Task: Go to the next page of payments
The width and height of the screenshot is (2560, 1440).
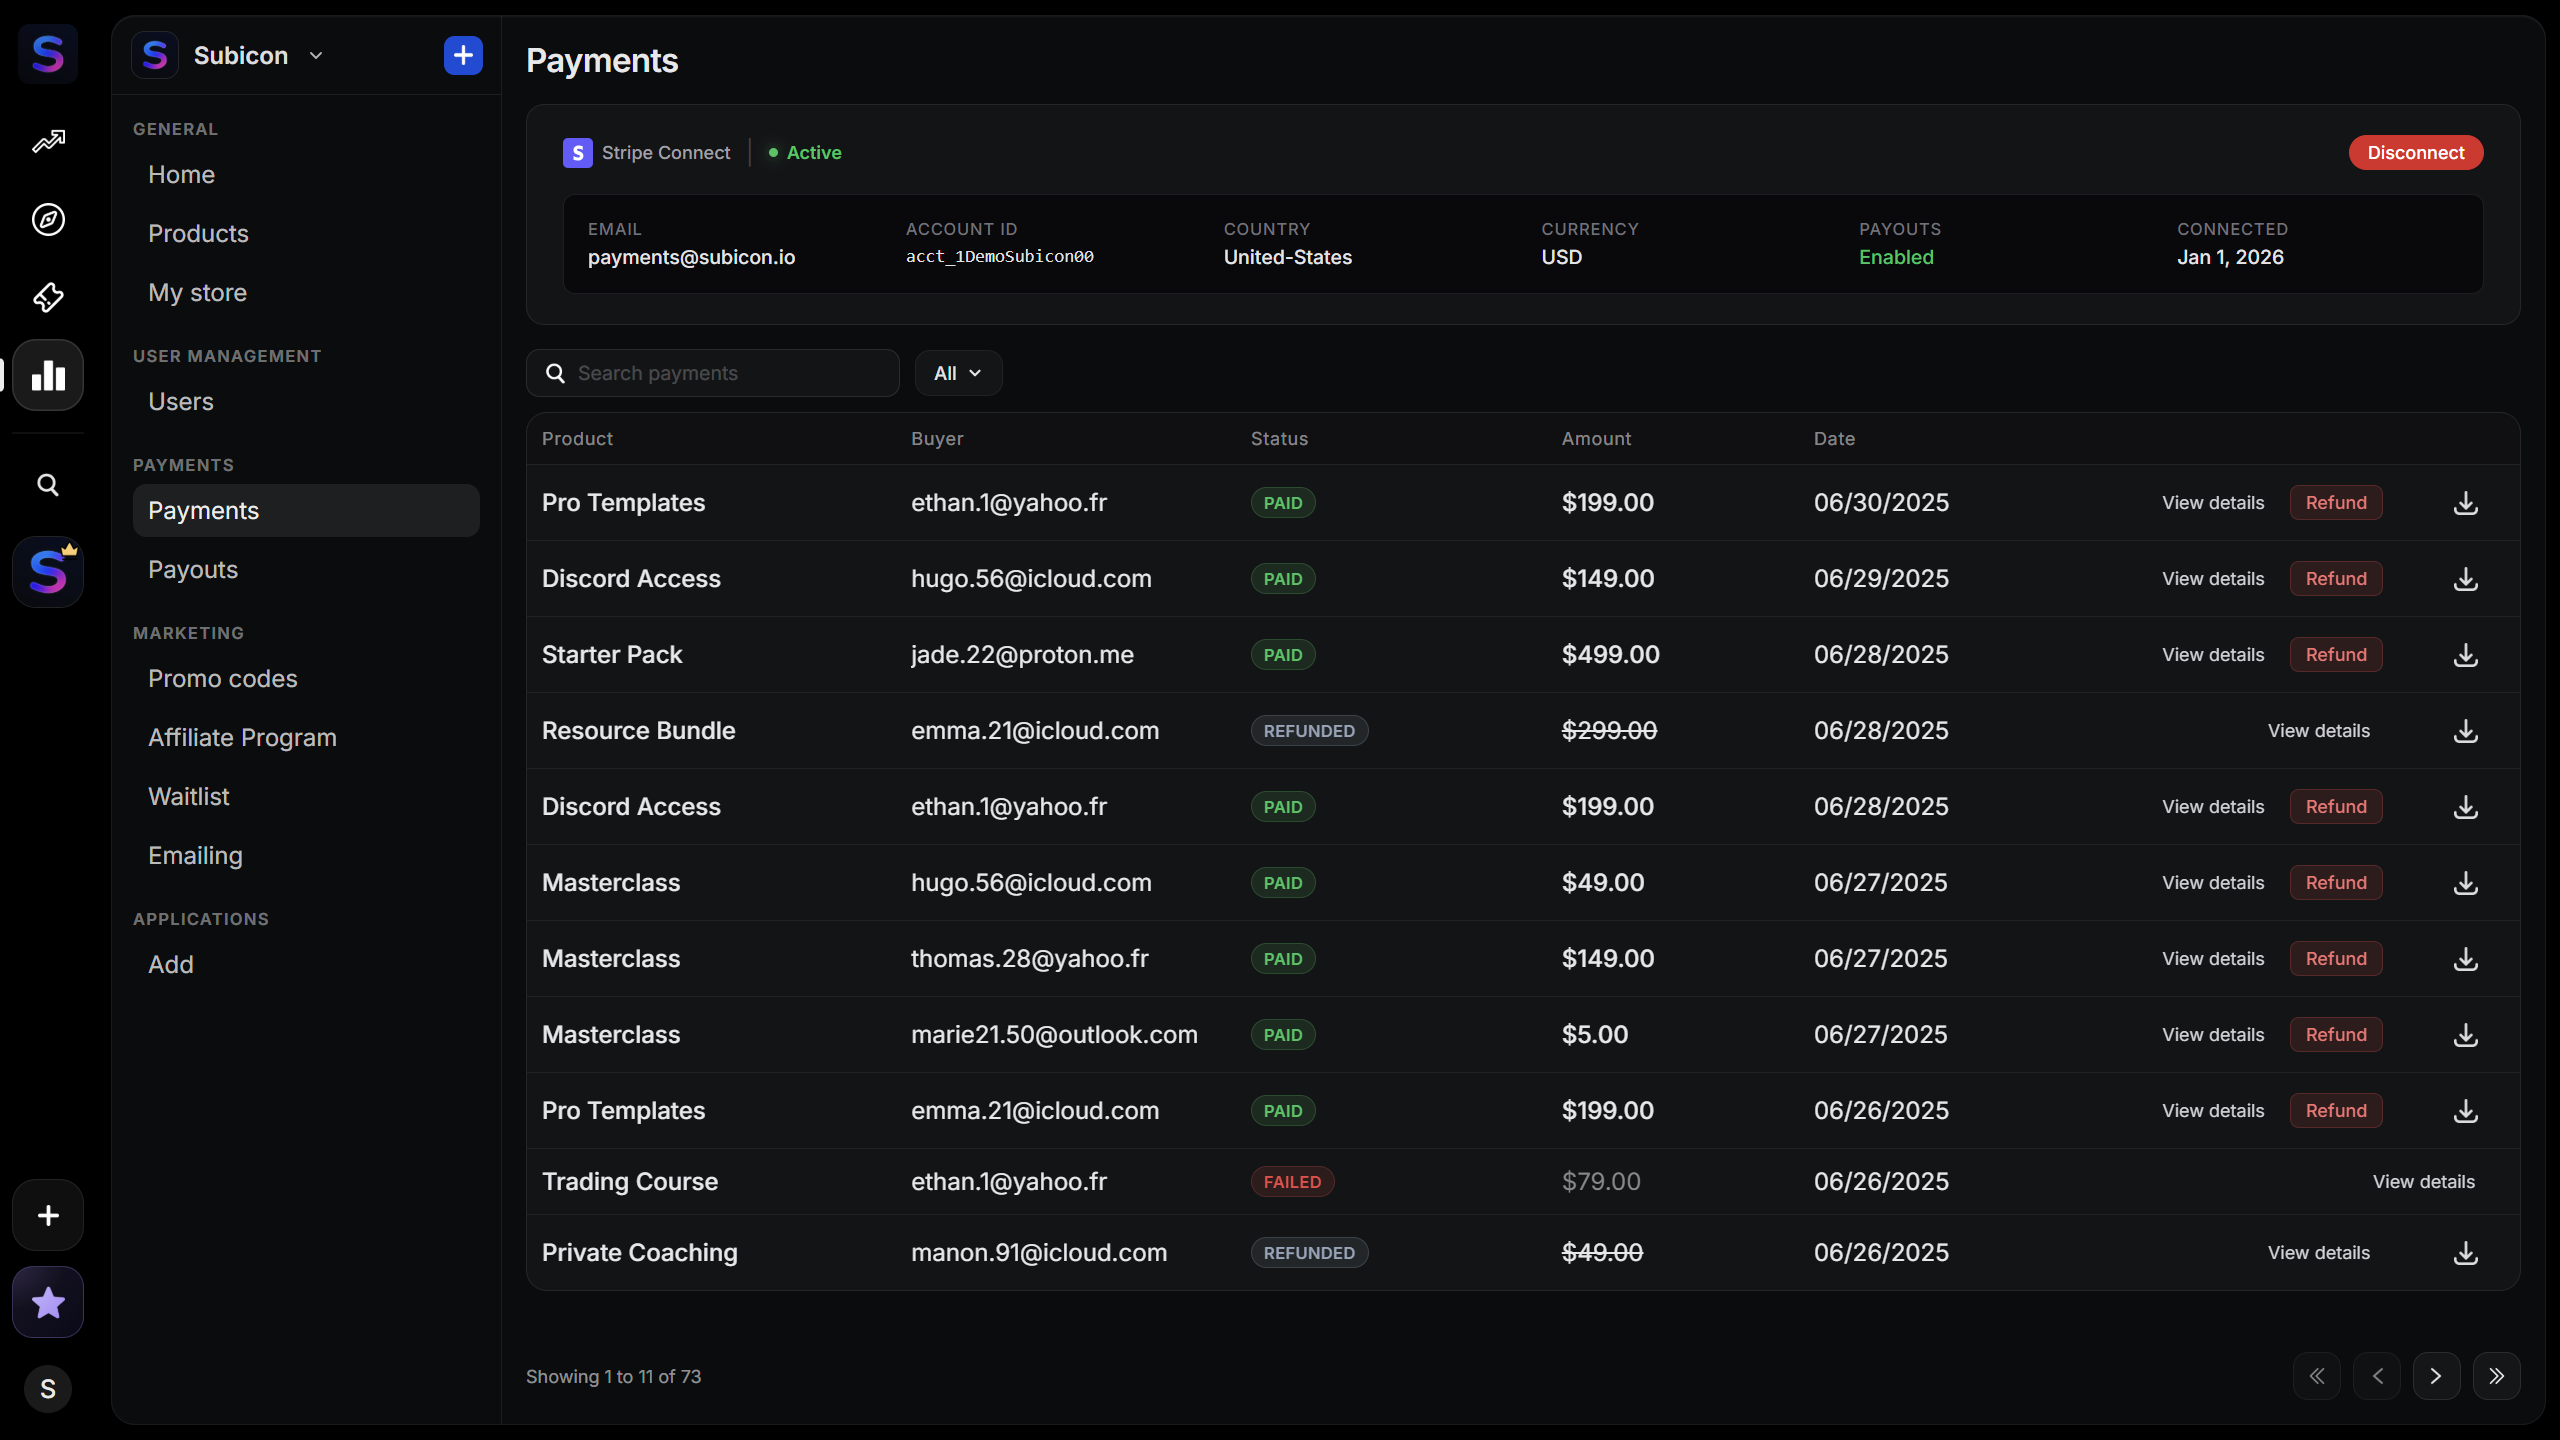Action: 2437,1376
